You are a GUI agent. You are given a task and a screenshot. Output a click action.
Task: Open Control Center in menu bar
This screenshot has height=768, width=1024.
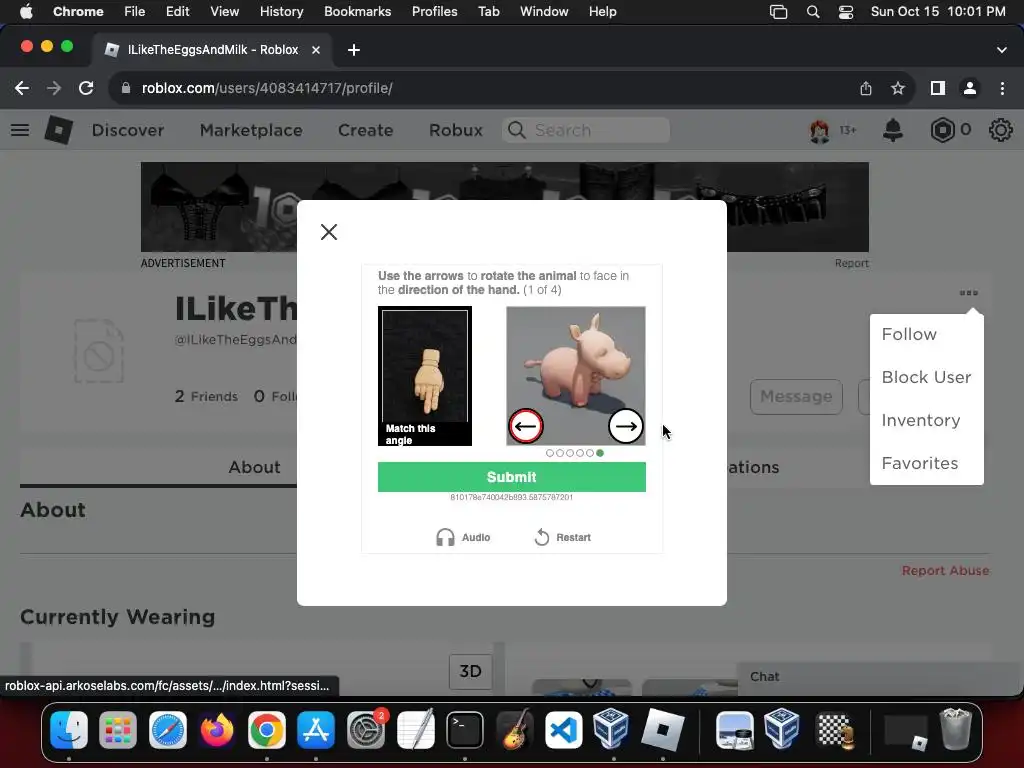(x=846, y=11)
